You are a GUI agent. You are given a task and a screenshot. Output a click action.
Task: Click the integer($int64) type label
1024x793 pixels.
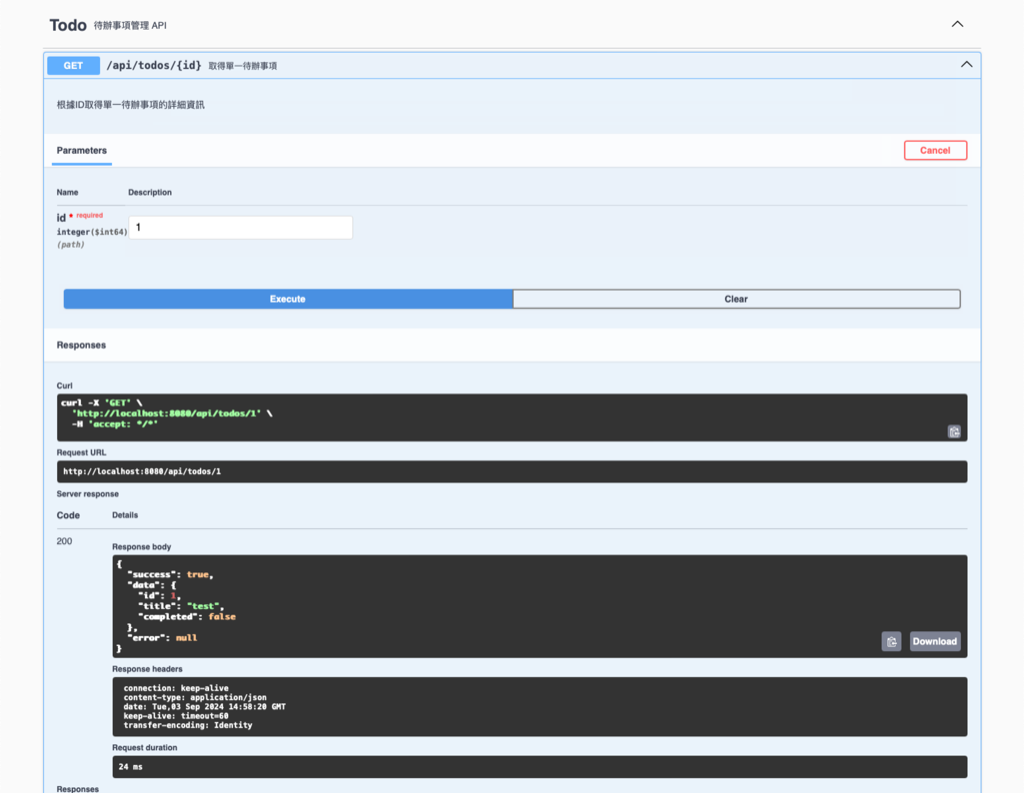click(x=92, y=232)
